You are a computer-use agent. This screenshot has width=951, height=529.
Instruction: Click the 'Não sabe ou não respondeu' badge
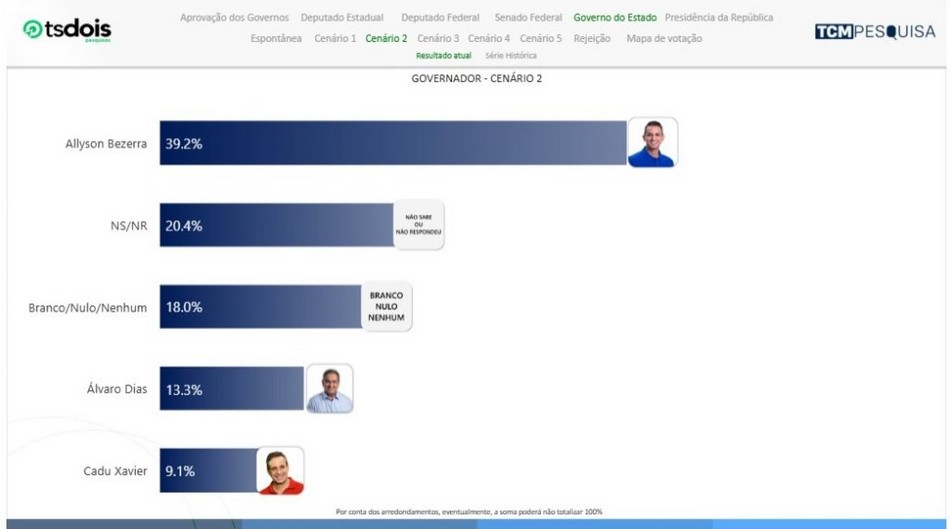coord(419,225)
